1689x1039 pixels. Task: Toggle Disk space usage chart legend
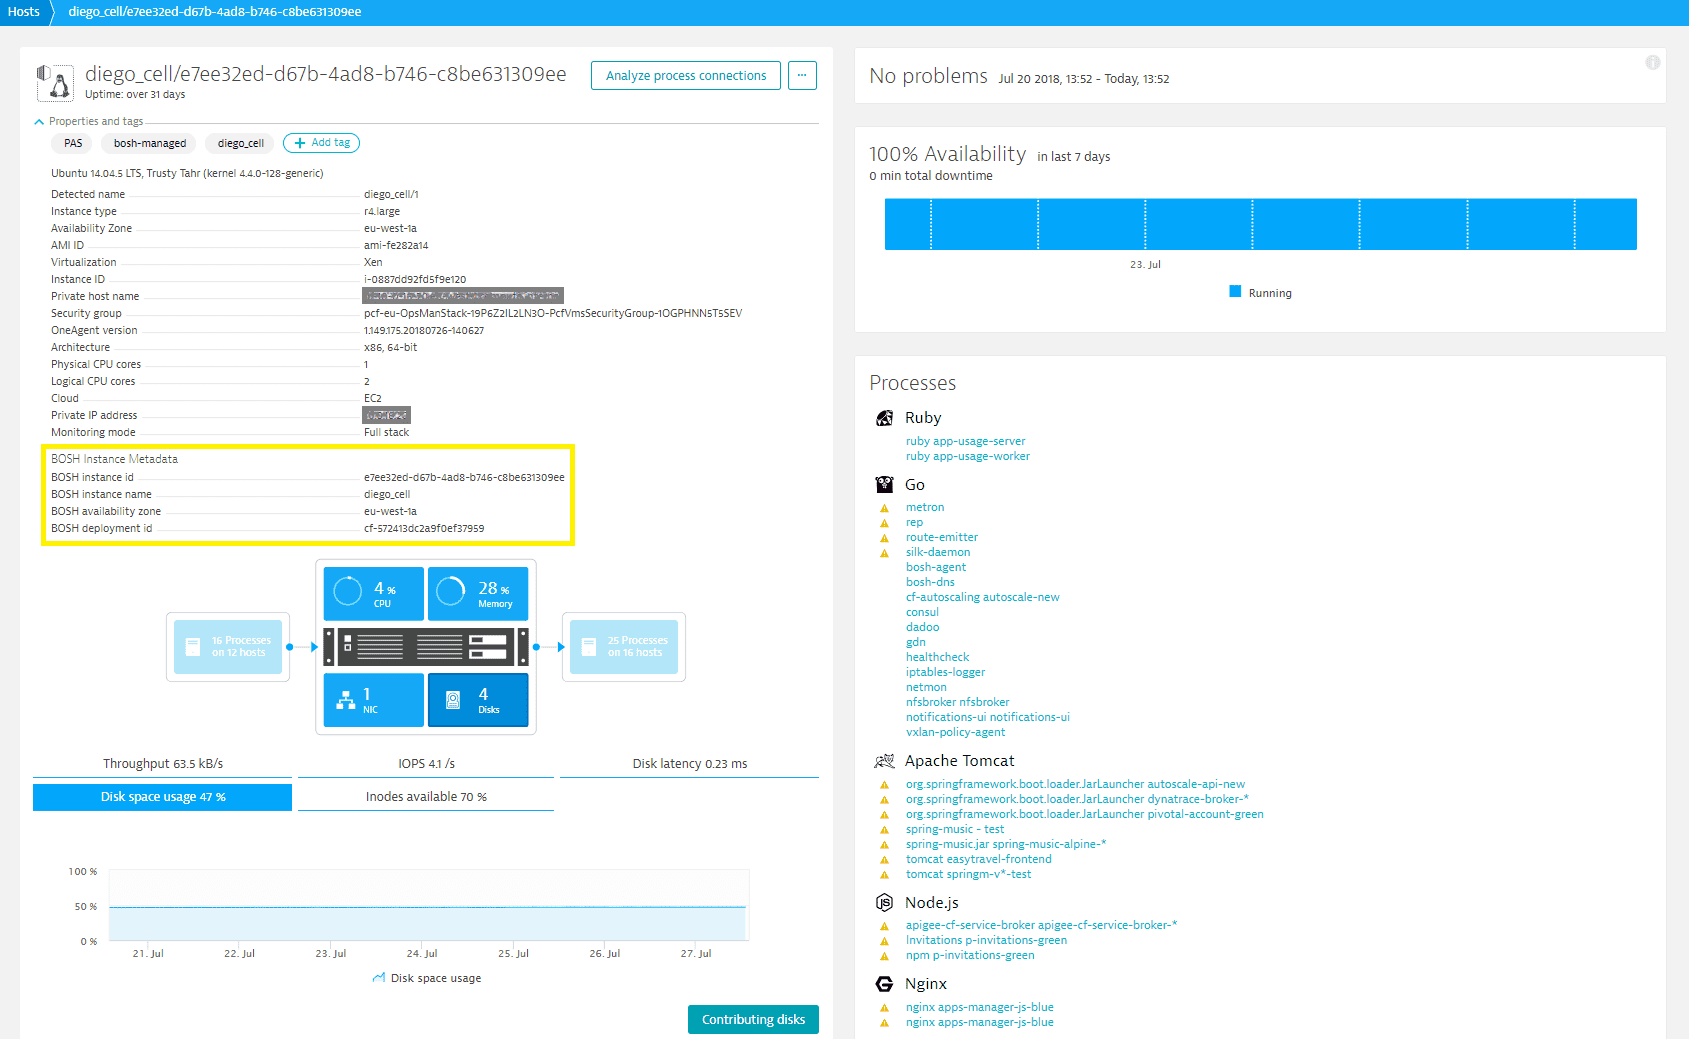[427, 979]
